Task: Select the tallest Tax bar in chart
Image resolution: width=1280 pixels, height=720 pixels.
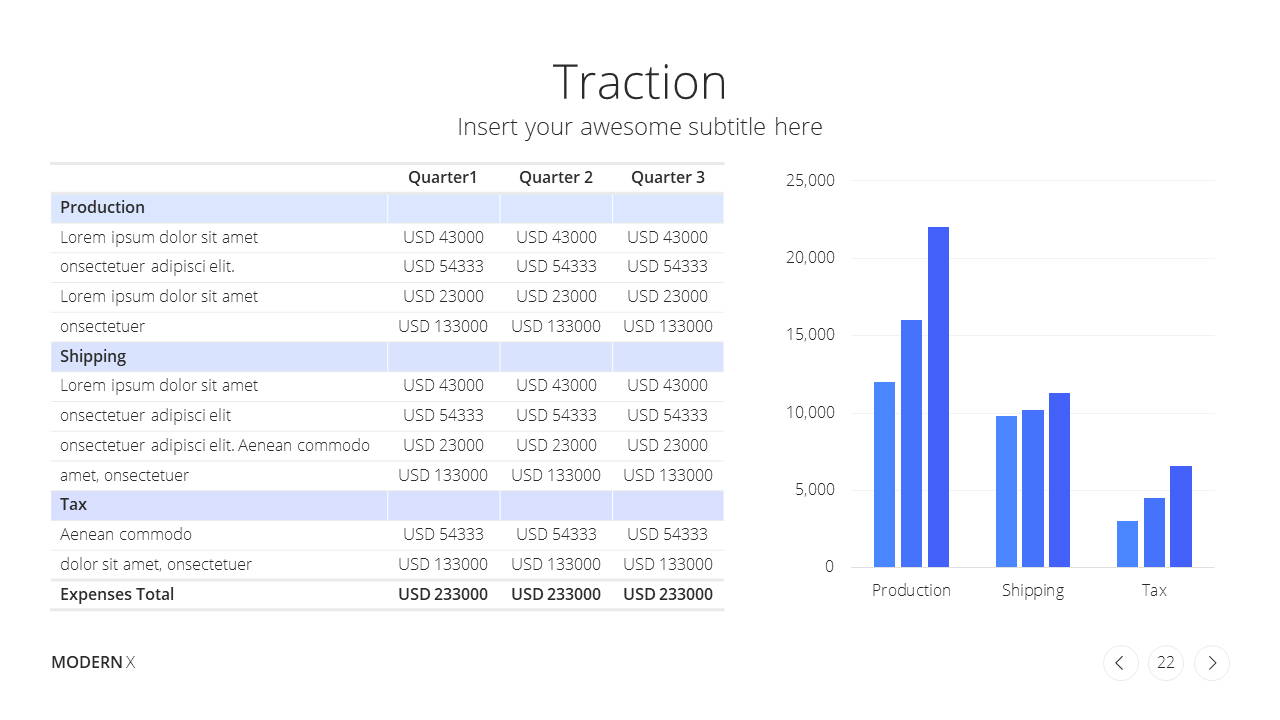Action: click(x=1181, y=516)
